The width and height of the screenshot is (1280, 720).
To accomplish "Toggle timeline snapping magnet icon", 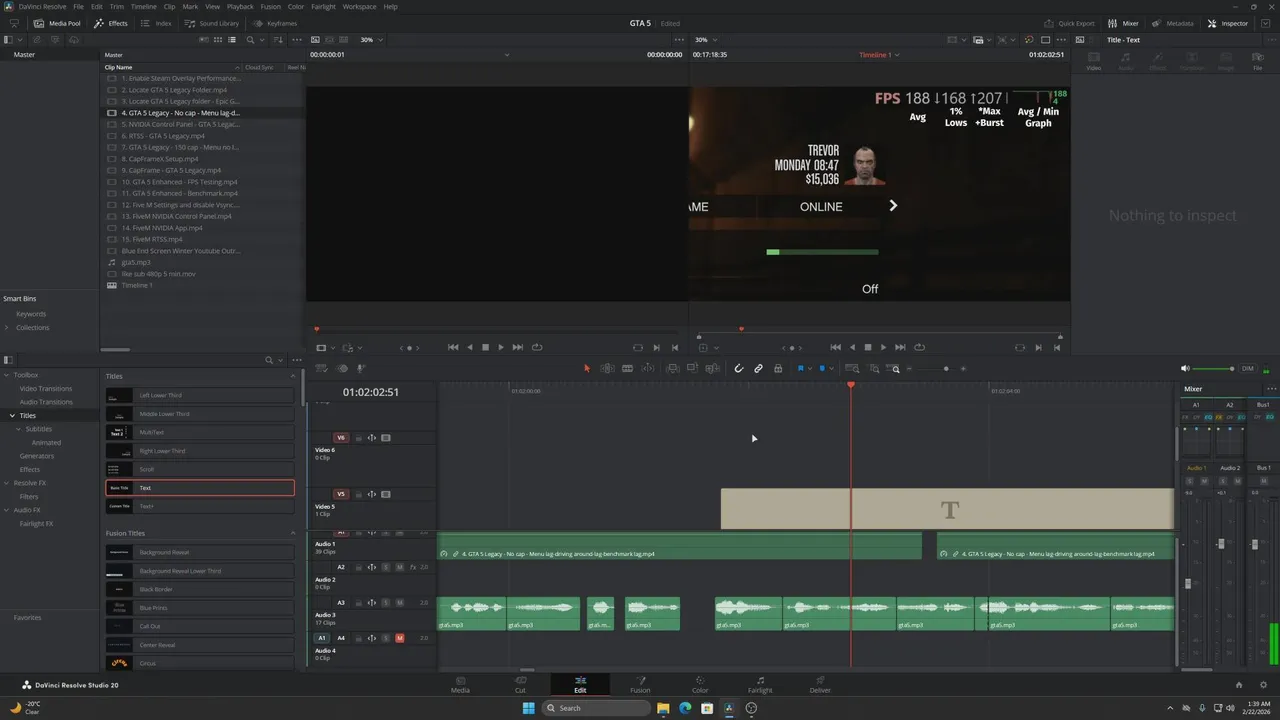I will click(x=739, y=368).
